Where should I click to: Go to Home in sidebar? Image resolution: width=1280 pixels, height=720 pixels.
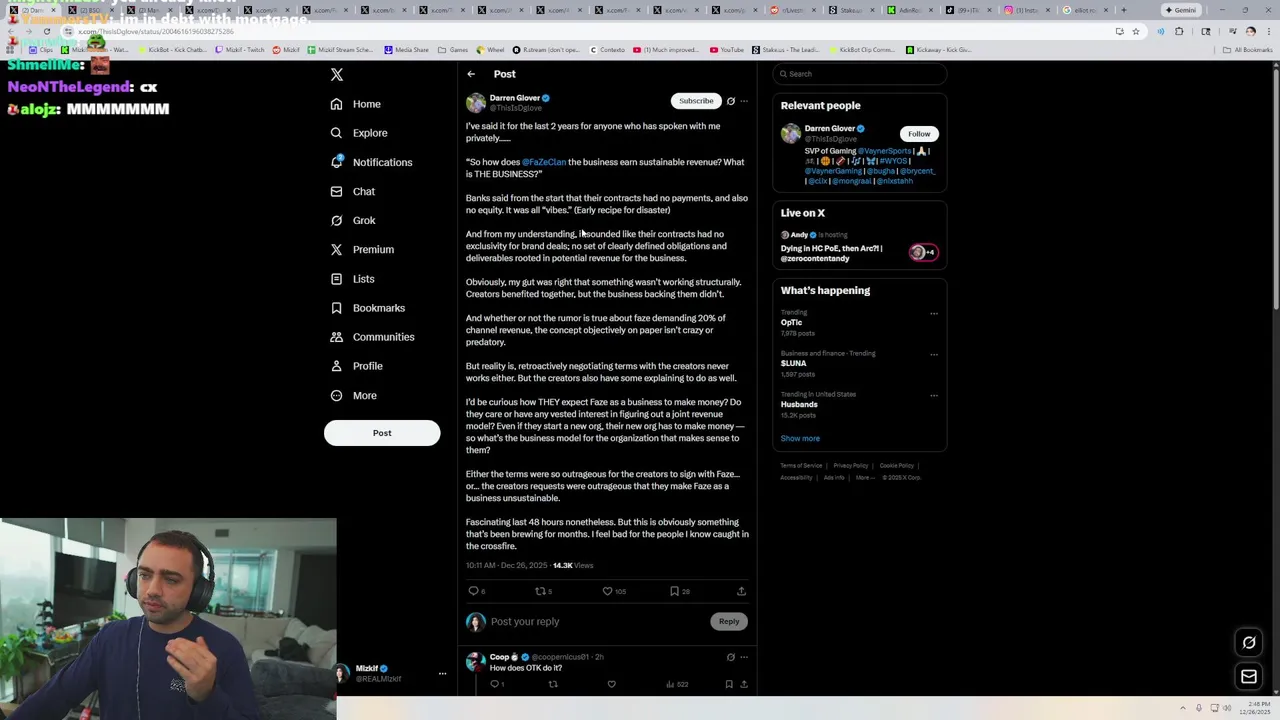tap(356, 104)
